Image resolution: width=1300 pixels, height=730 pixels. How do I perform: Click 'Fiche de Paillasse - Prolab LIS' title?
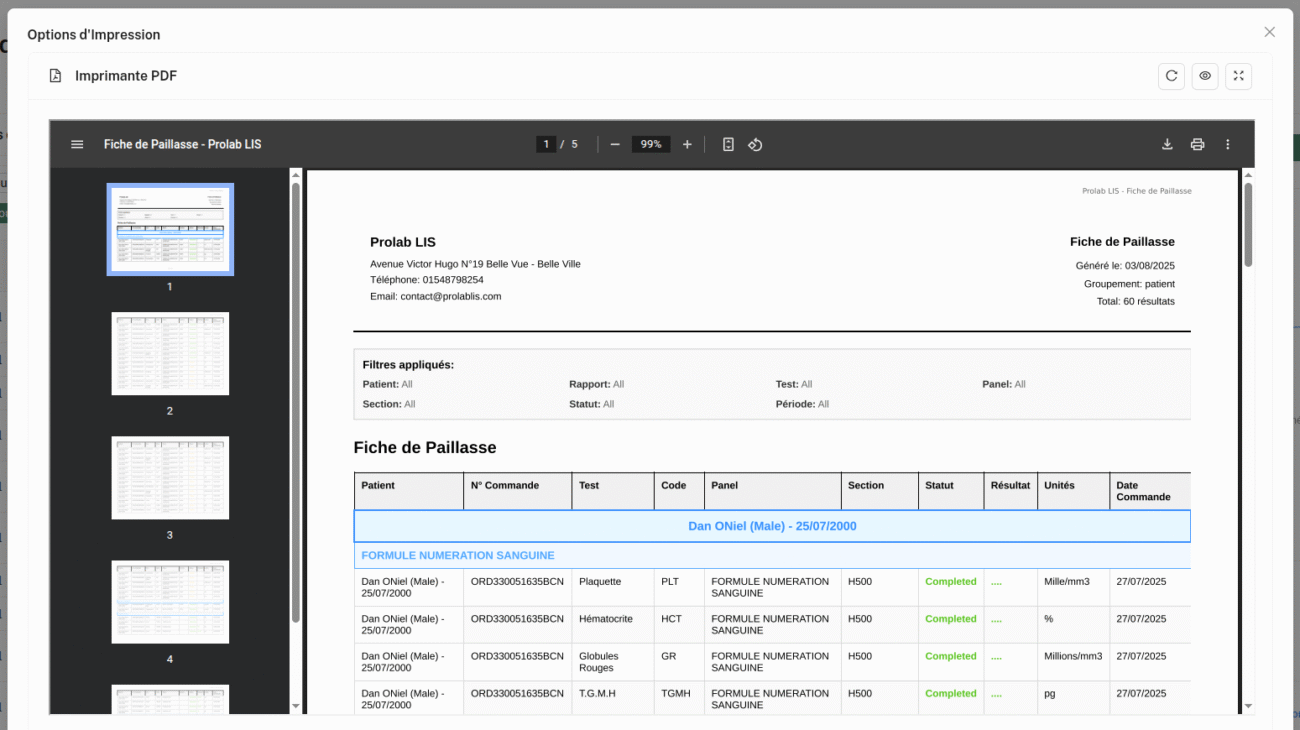[x=183, y=144]
